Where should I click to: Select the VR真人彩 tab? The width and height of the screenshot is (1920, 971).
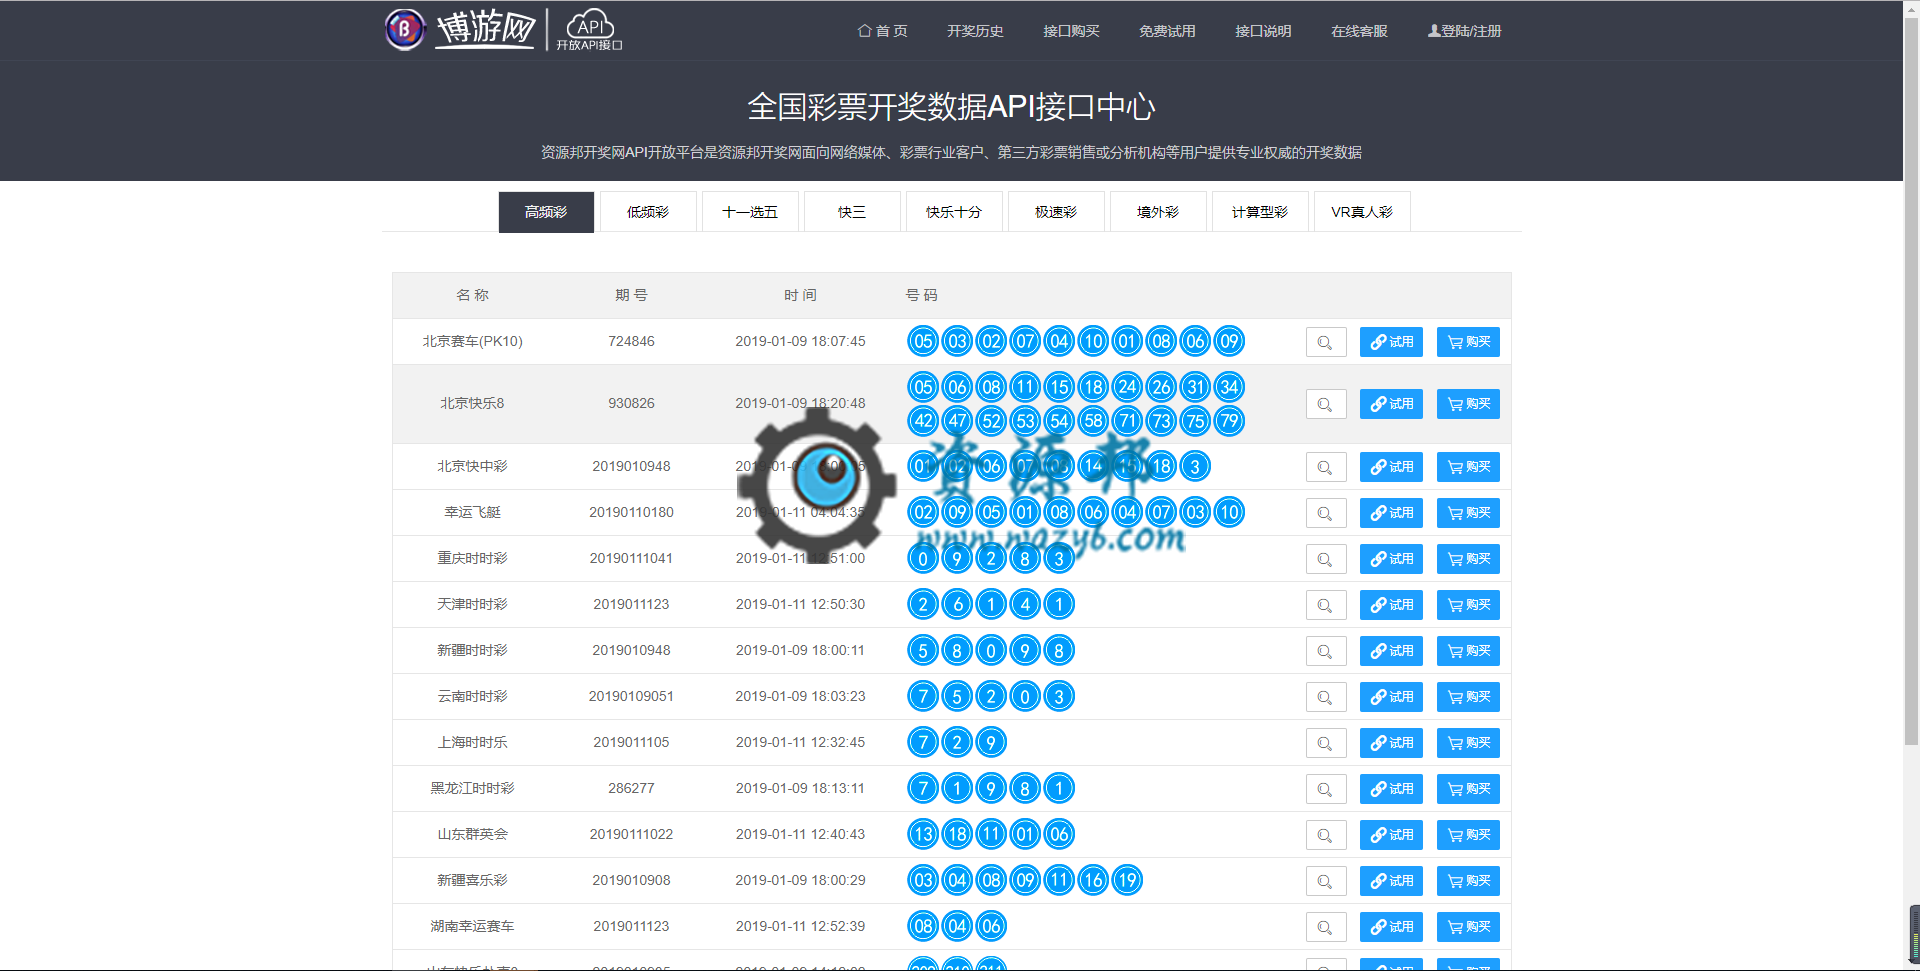tap(1362, 212)
